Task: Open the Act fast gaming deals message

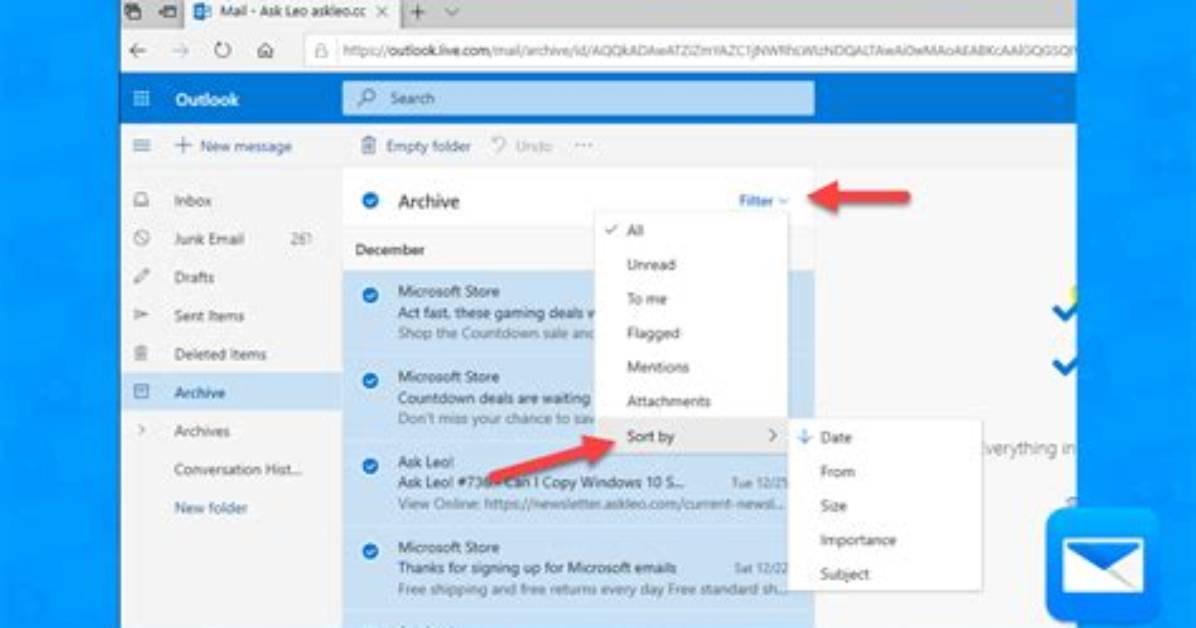Action: pos(469,313)
